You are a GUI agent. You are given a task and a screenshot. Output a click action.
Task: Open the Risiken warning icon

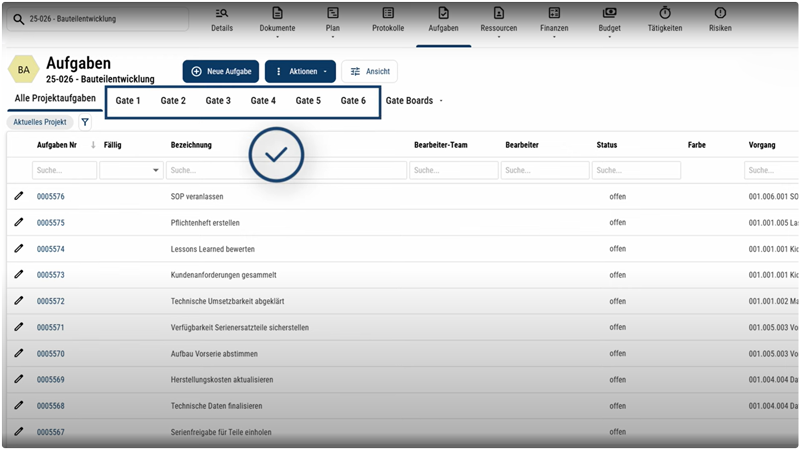coord(720,13)
